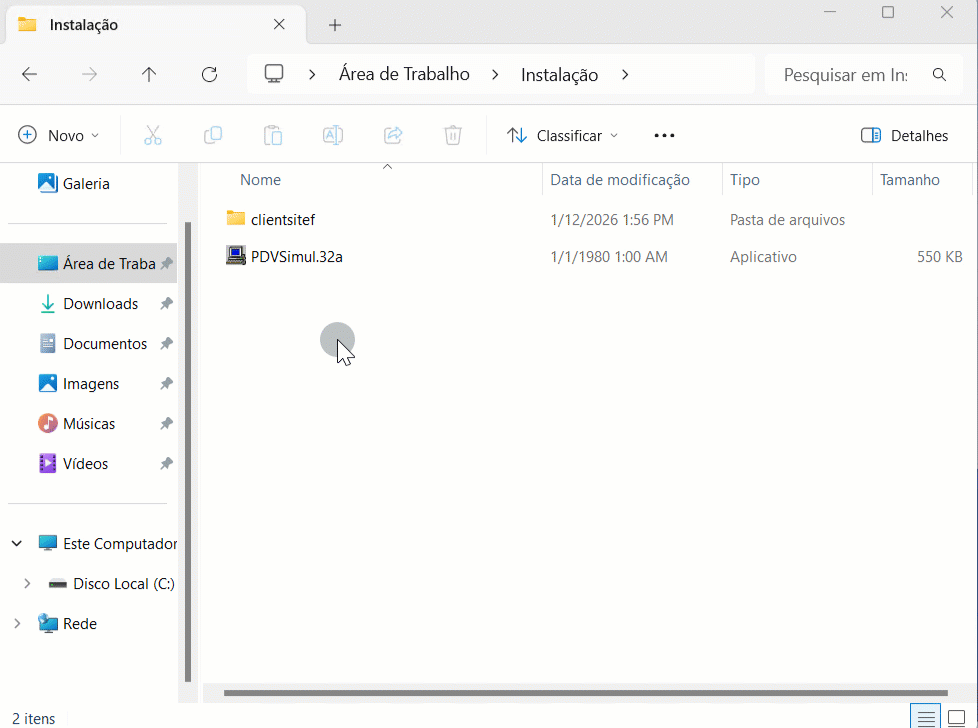
Task: Click the search magnifier icon
Action: (x=939, y=75)
